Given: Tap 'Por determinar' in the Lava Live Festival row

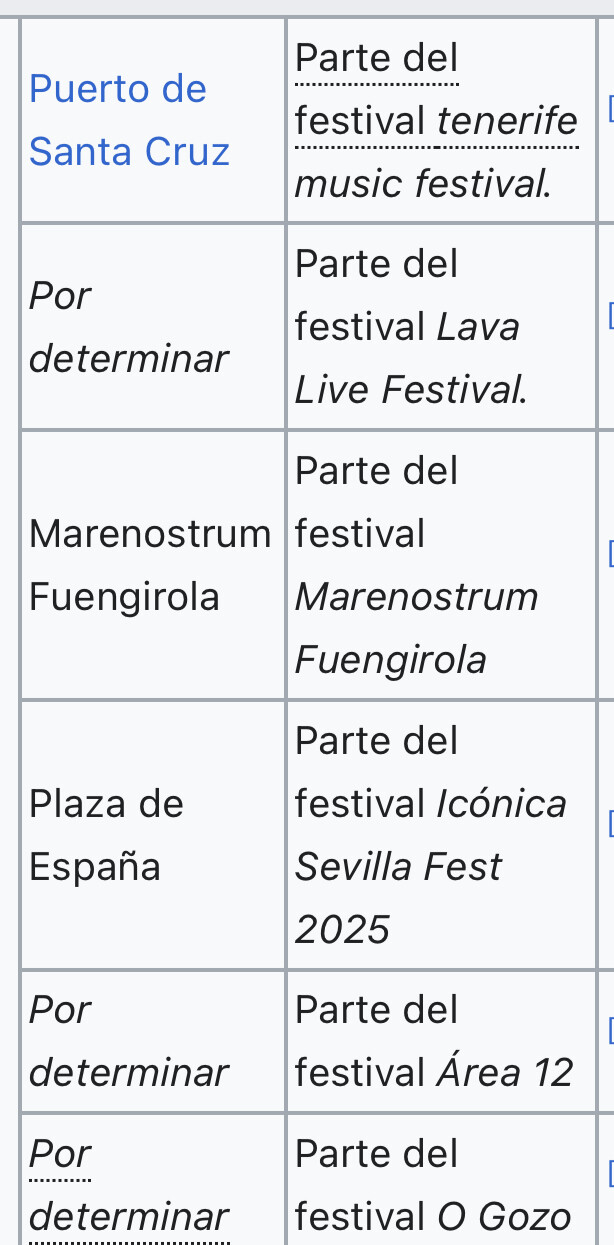Looking at the screenshot, I should (129, 327).
